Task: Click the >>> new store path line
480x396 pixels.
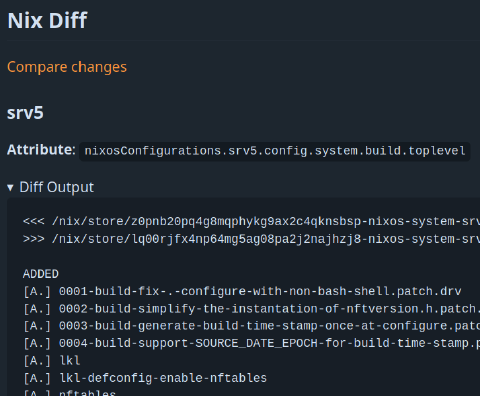Action: click(x=251, y=239)
